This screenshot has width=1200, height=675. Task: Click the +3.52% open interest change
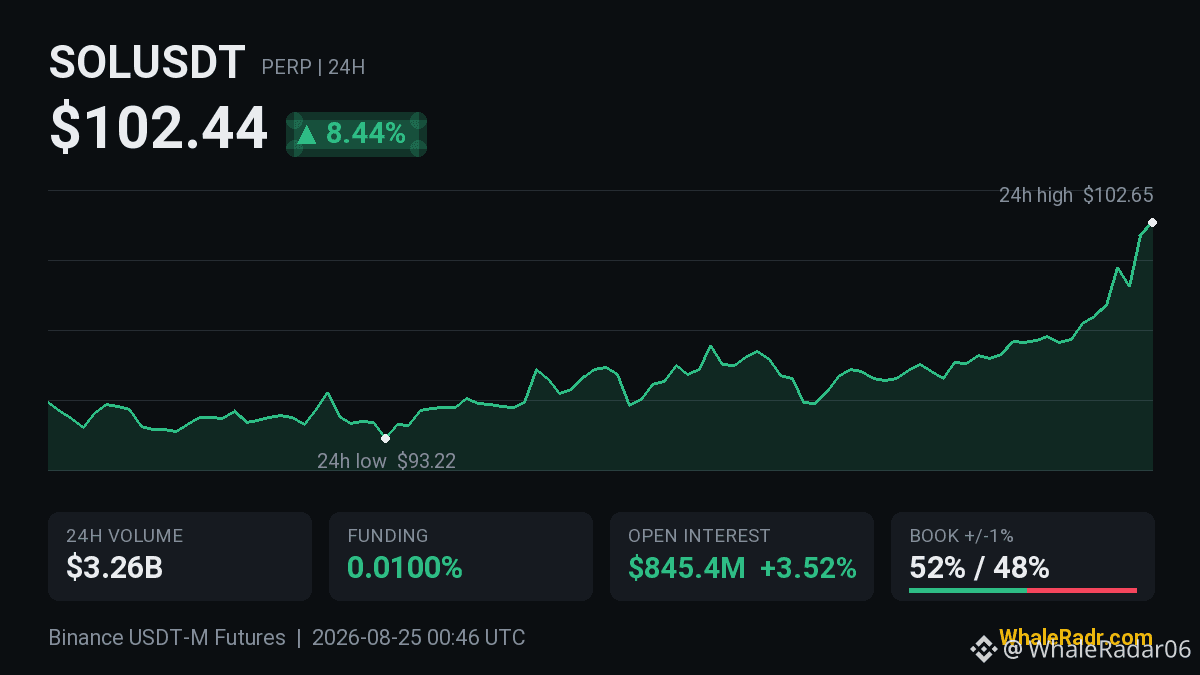tap(808, 568)
